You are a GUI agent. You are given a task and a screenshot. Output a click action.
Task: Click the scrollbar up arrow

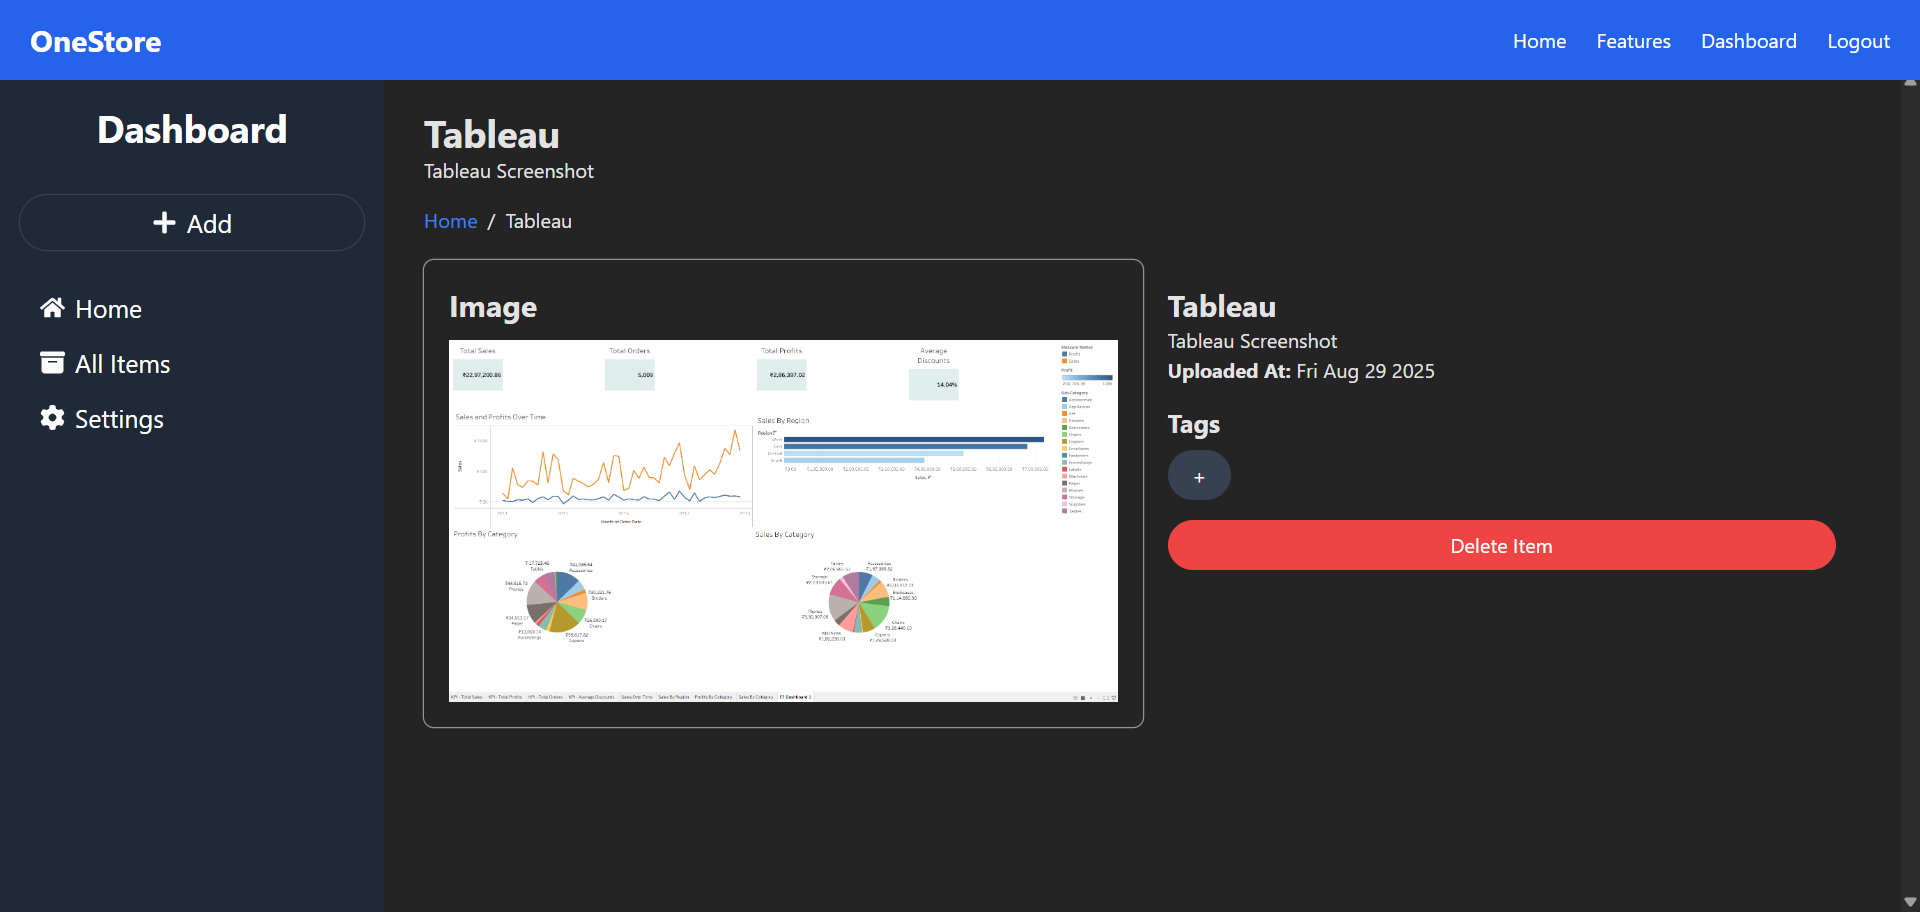point(1910,84)
